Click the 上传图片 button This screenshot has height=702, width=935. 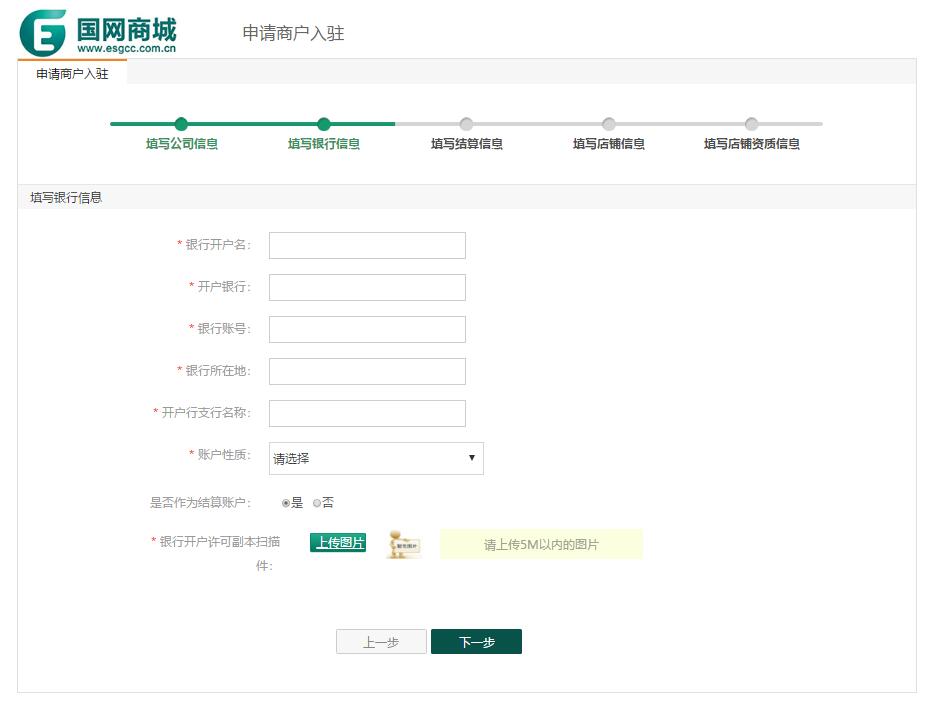click(x=338, y=543)
